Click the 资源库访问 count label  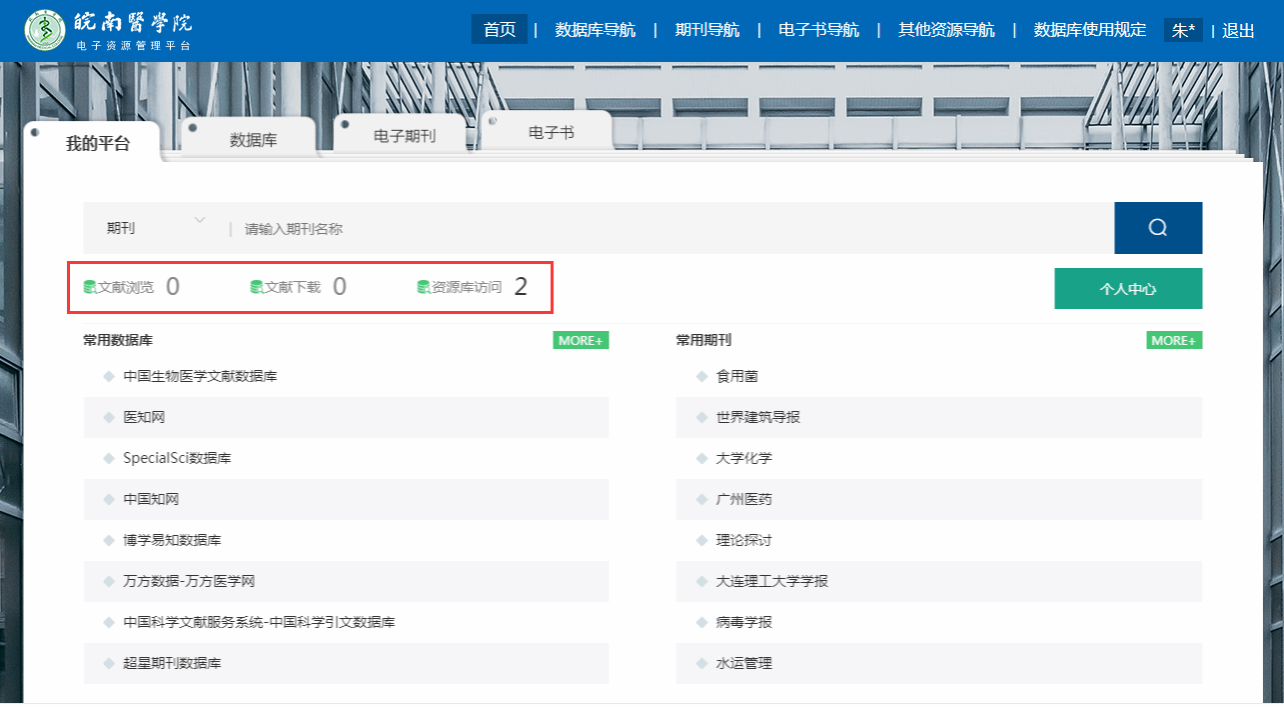(467, 288)
